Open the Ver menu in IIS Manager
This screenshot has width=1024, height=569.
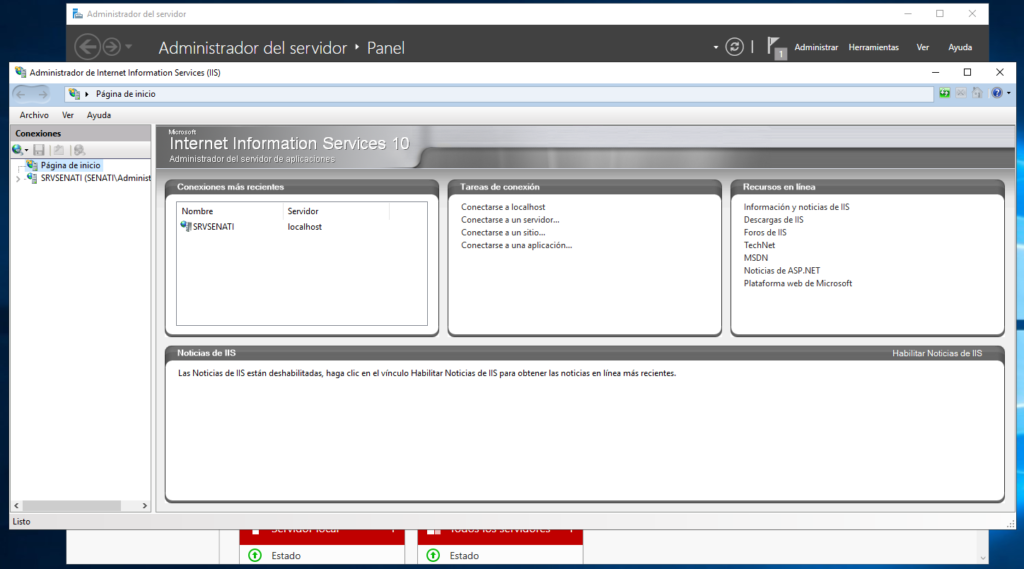click(68, 115)
